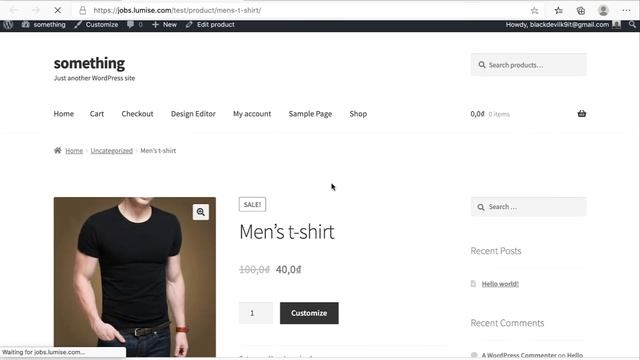
Task: Click the quantity input field
Action: 256,313
